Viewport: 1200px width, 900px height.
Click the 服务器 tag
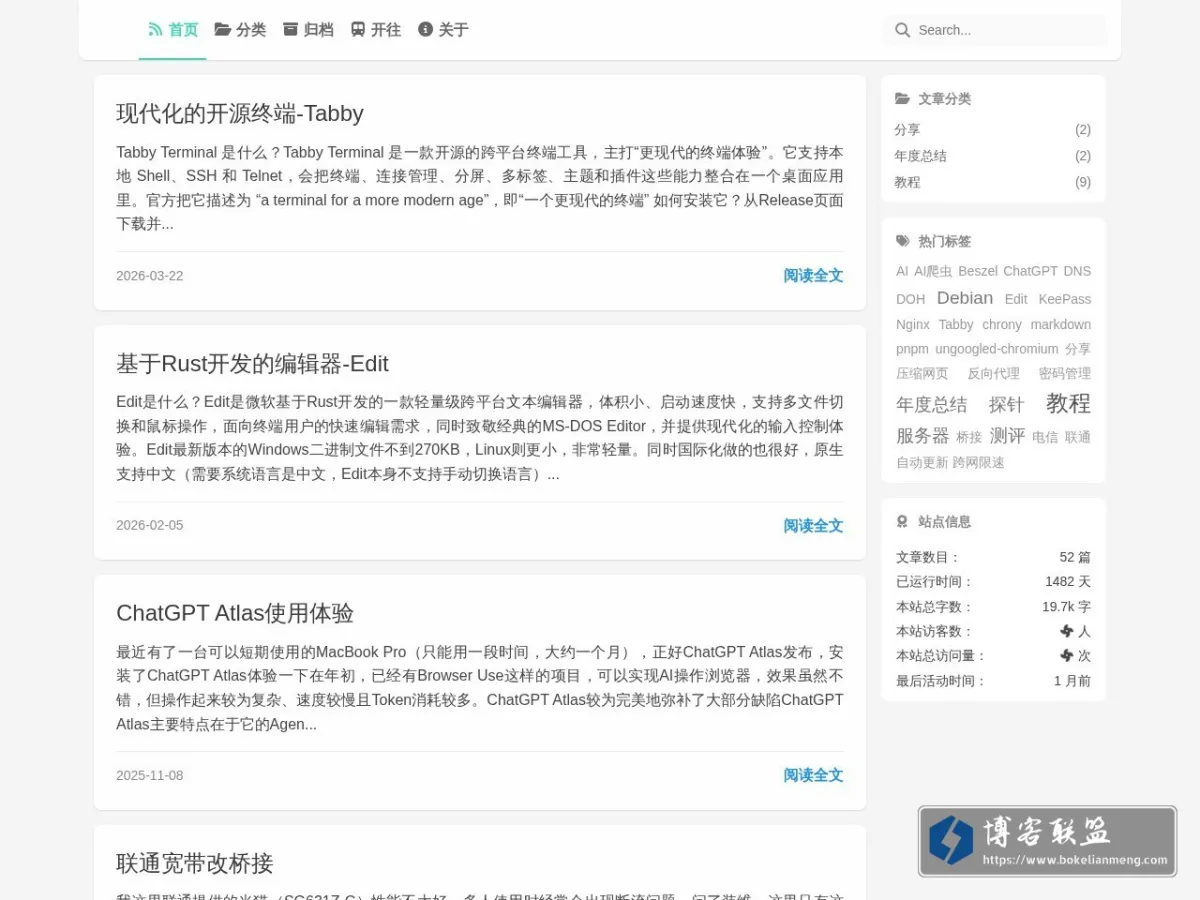[x=923, y=436]
